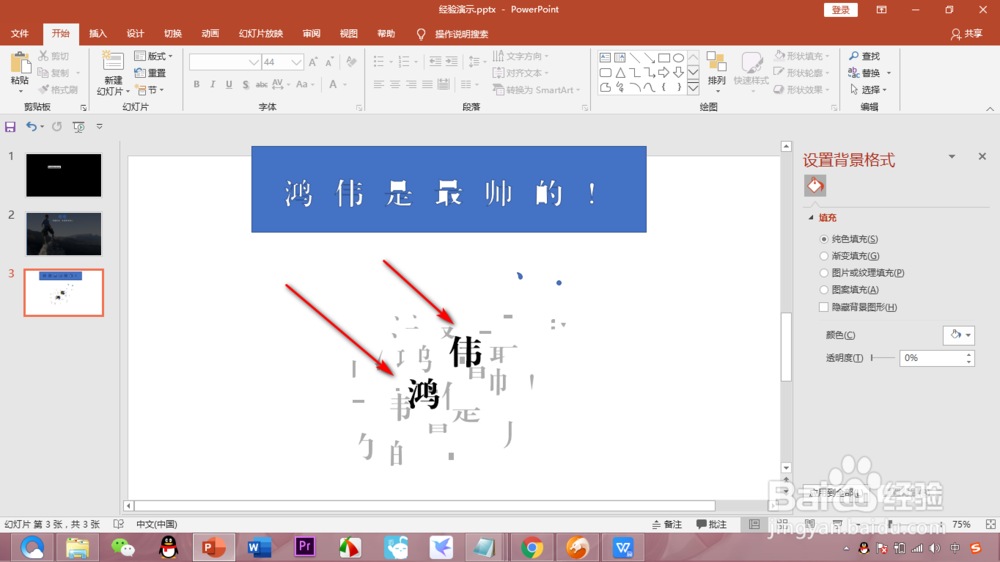This screenshot has height=562, width=1000.
Task: Switch to the Transitions (切换) tab
Action: 173,34
